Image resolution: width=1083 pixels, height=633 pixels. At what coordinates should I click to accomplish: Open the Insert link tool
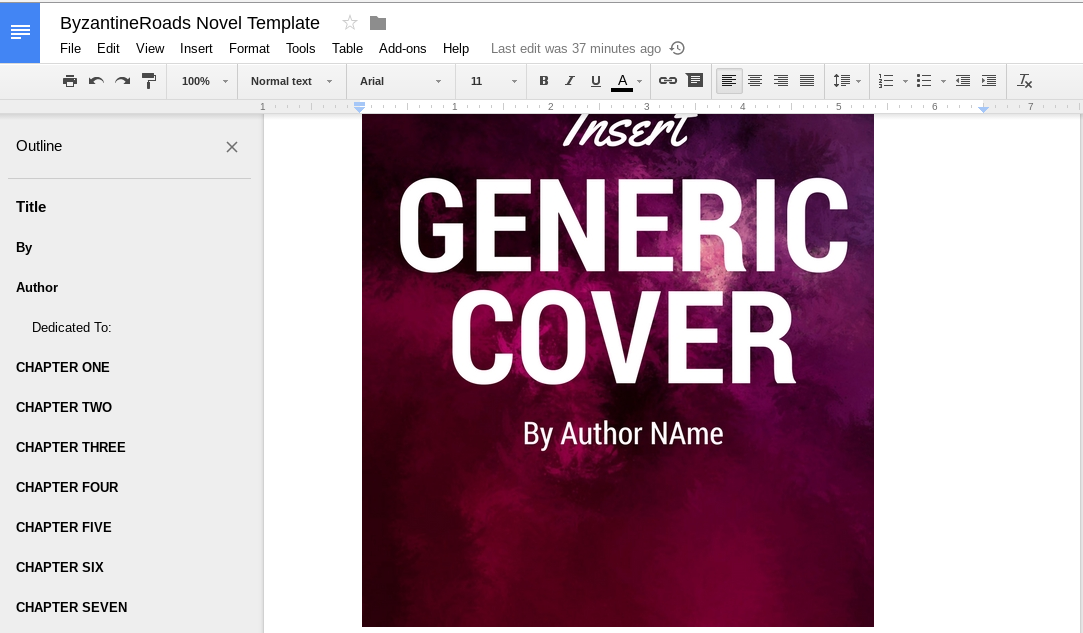(668, 81)
